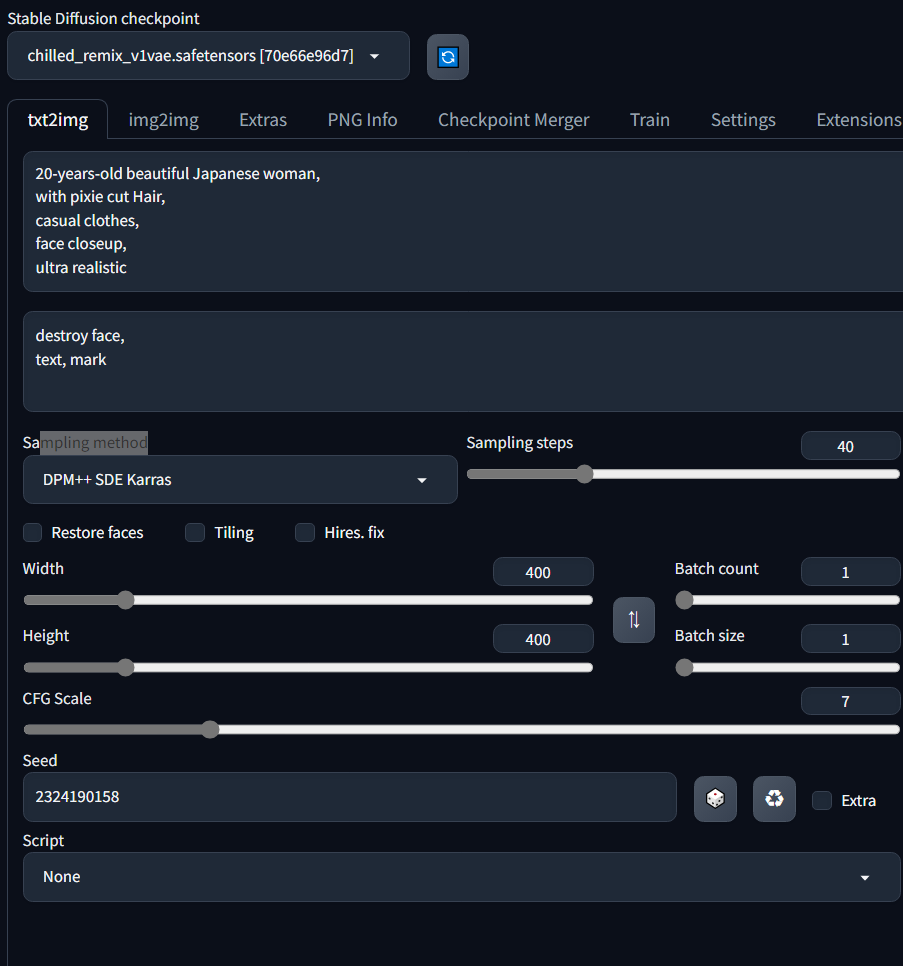Click the 'Seed' label text
Image resolution: width=903 pixels, height=966 pixels.
coord(40,760)
